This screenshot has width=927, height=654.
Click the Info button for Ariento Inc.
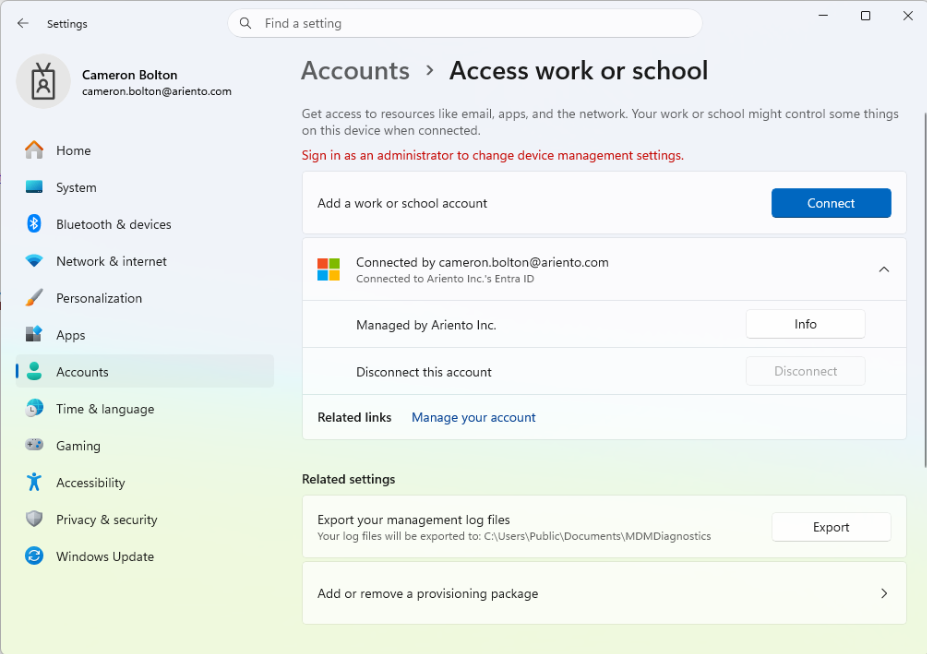[805, 324]
